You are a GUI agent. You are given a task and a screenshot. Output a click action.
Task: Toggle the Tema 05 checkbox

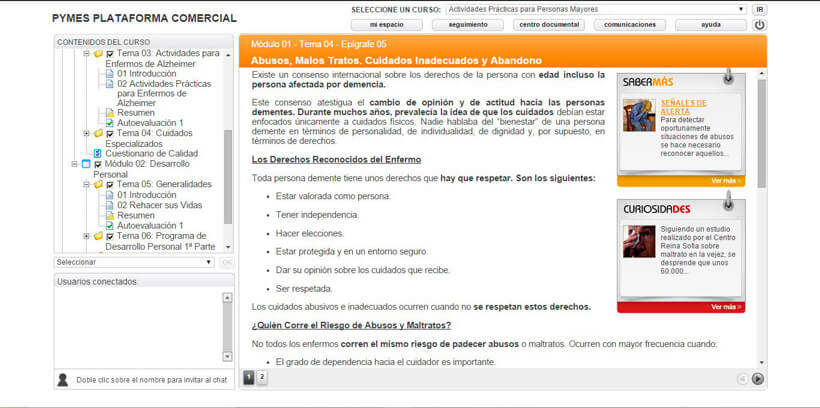[110, 185]
